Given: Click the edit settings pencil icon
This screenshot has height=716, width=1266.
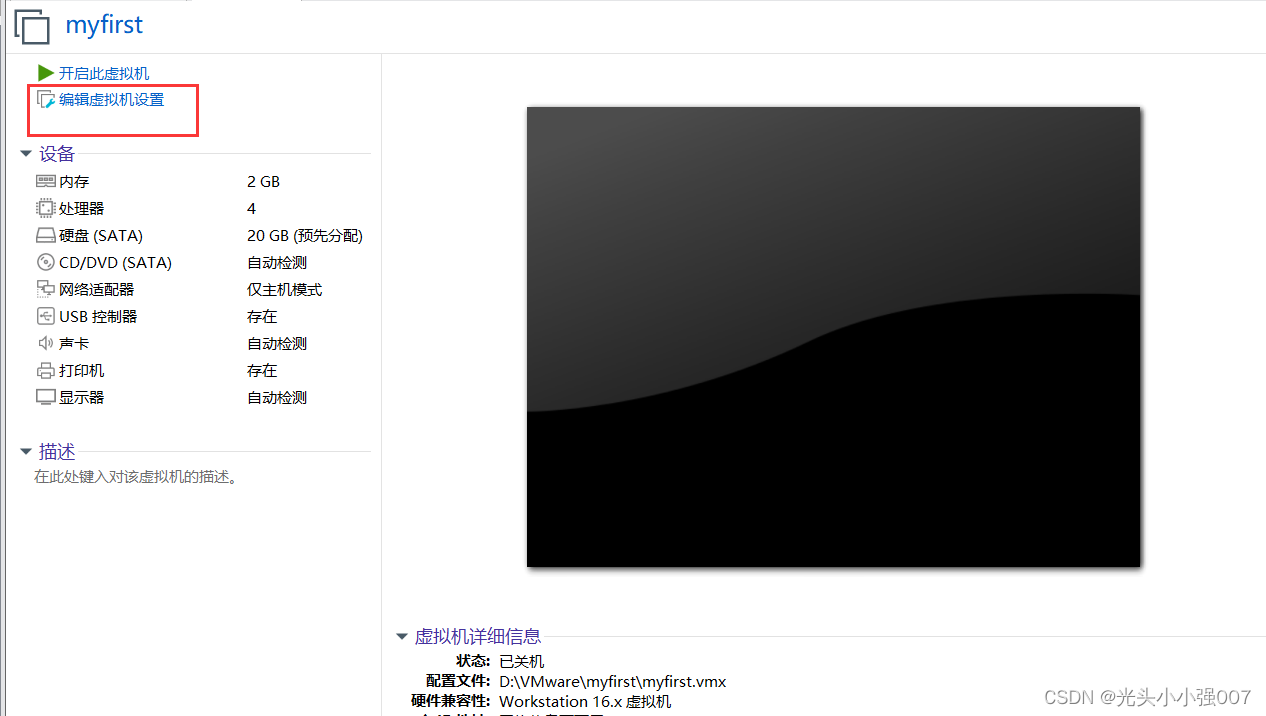Looking at the screenshot, I should coord(46,99).
